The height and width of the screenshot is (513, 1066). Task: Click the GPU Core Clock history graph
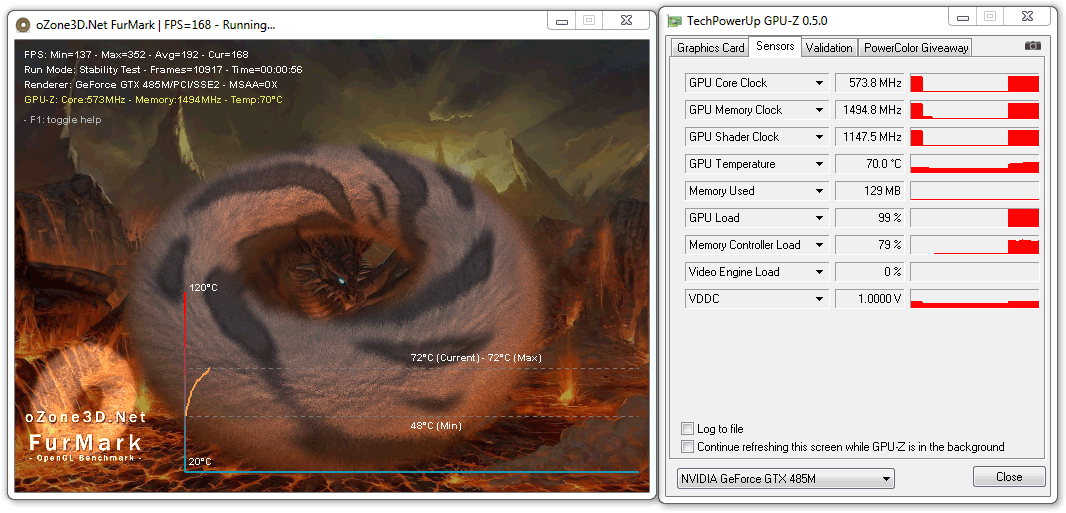(x=975, y=83)
